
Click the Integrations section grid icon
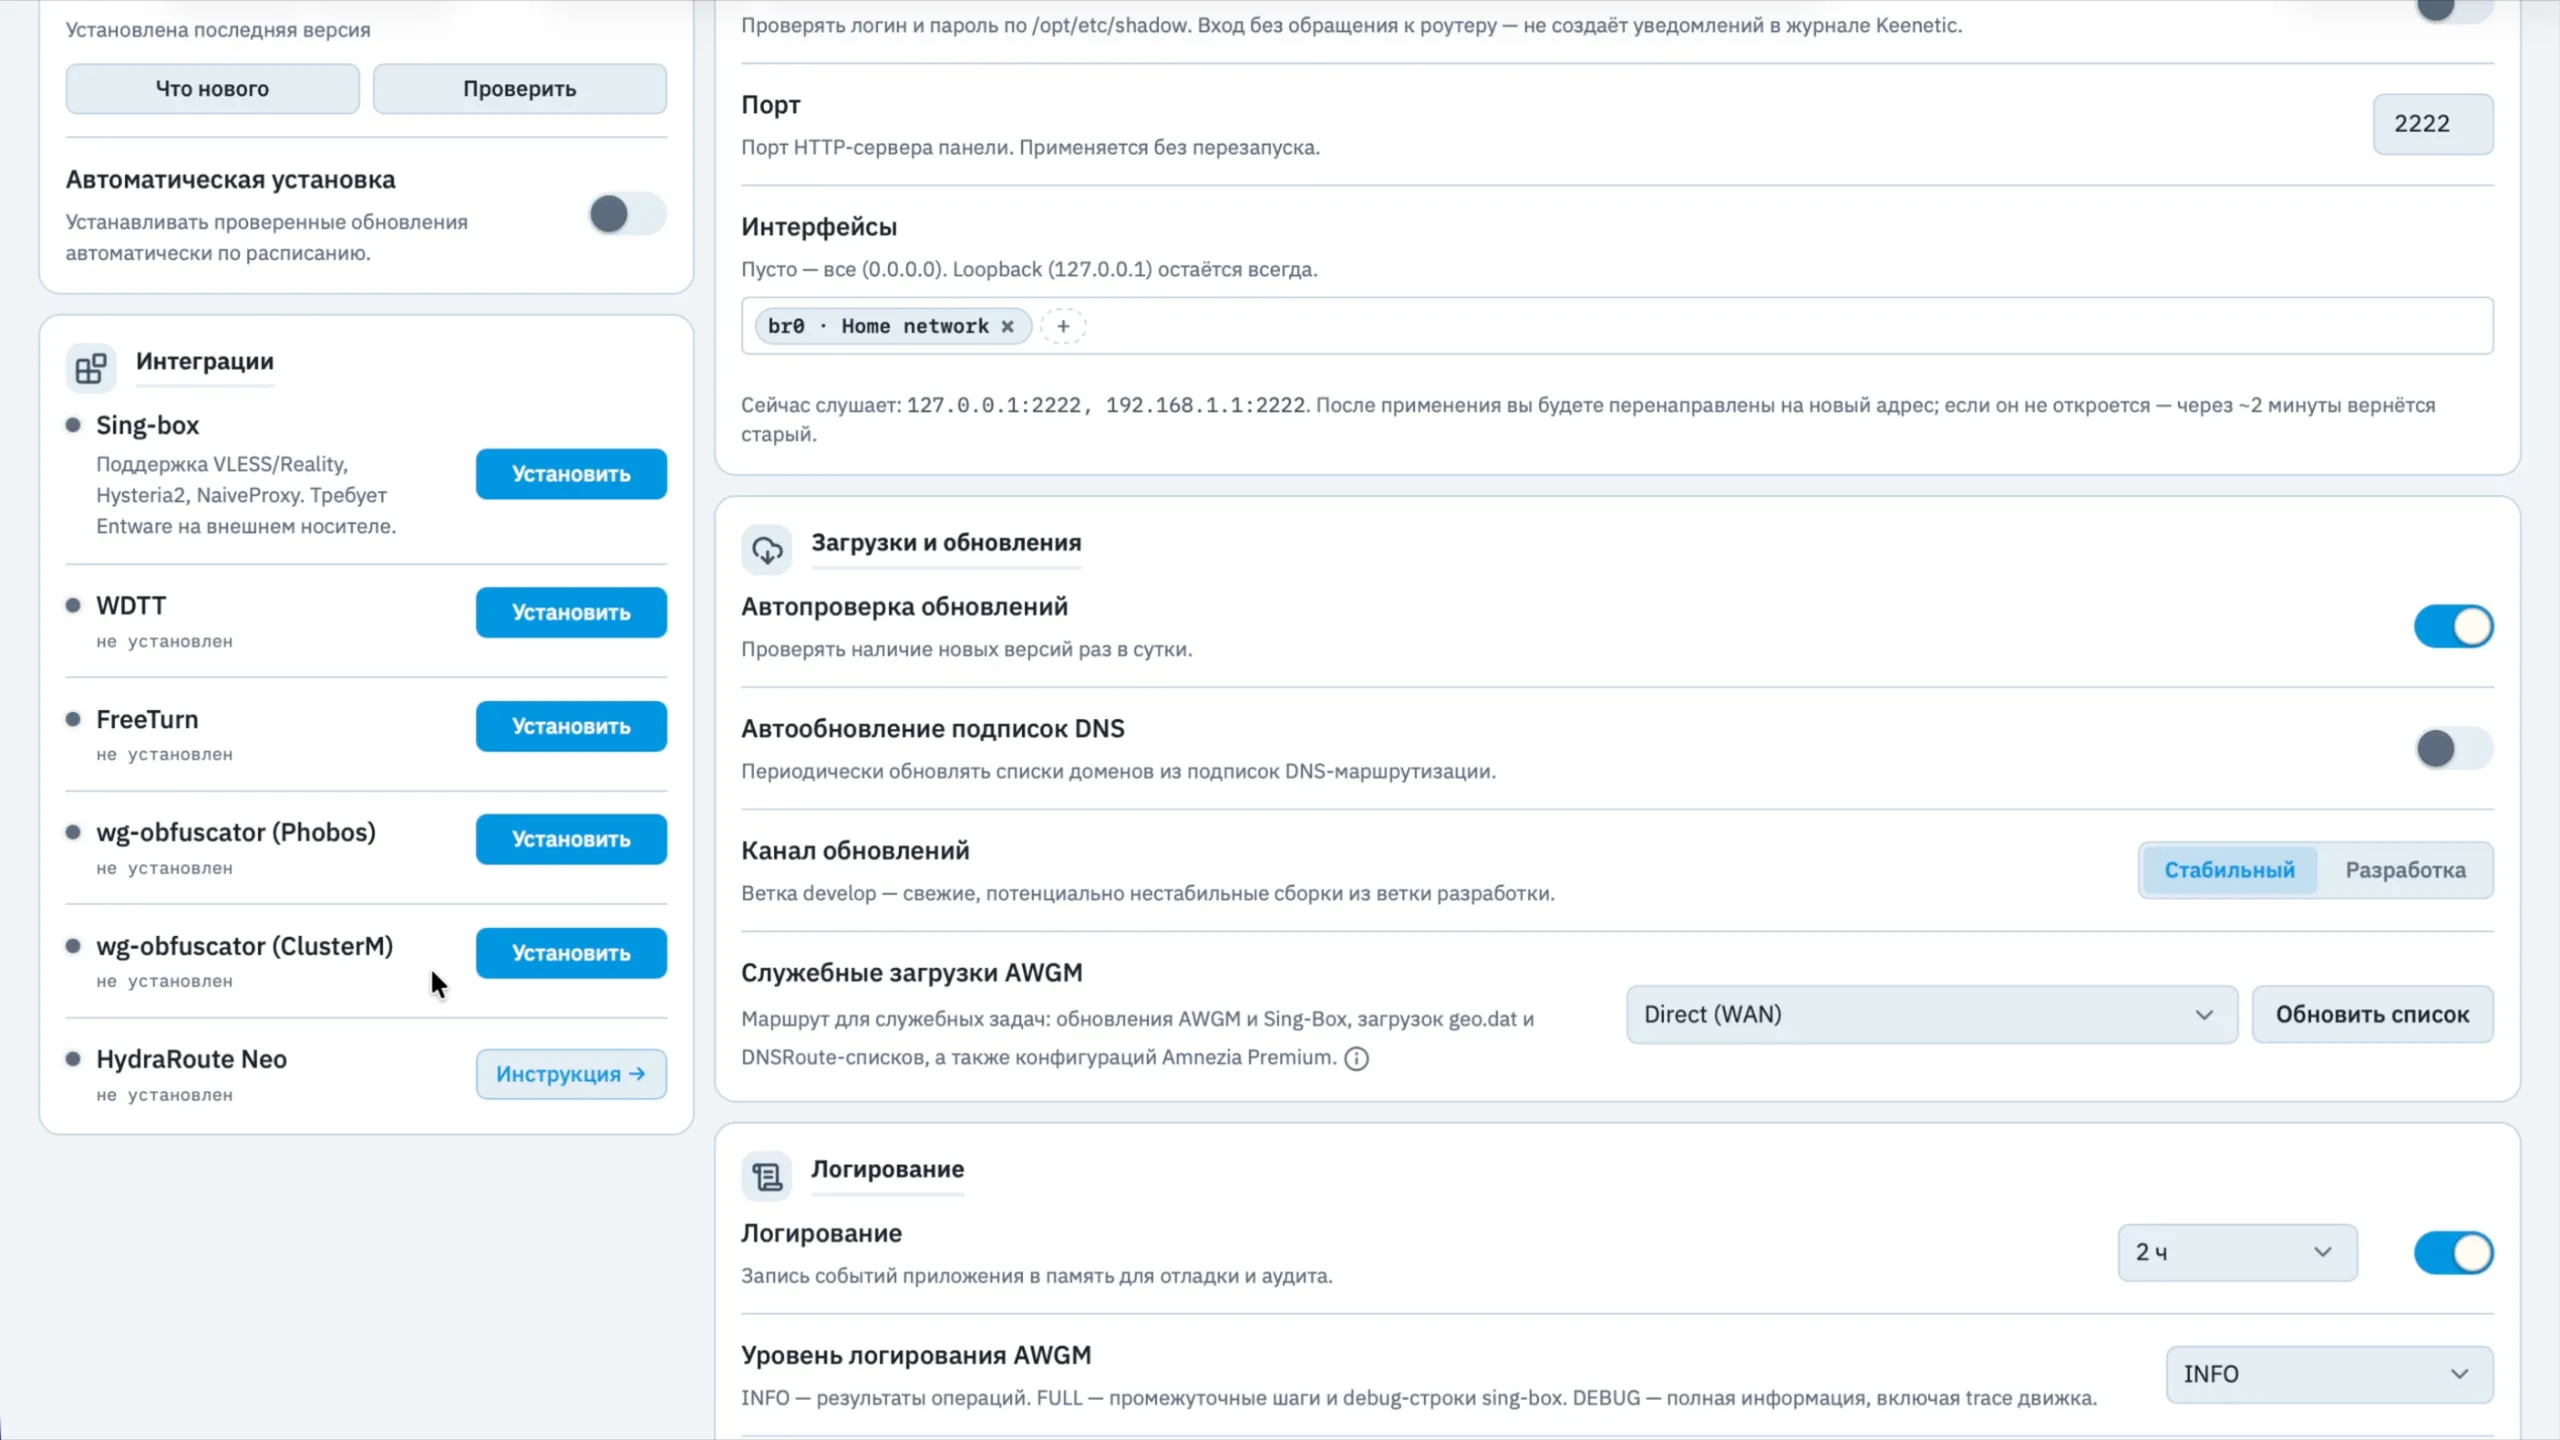[x=91, y=368]
